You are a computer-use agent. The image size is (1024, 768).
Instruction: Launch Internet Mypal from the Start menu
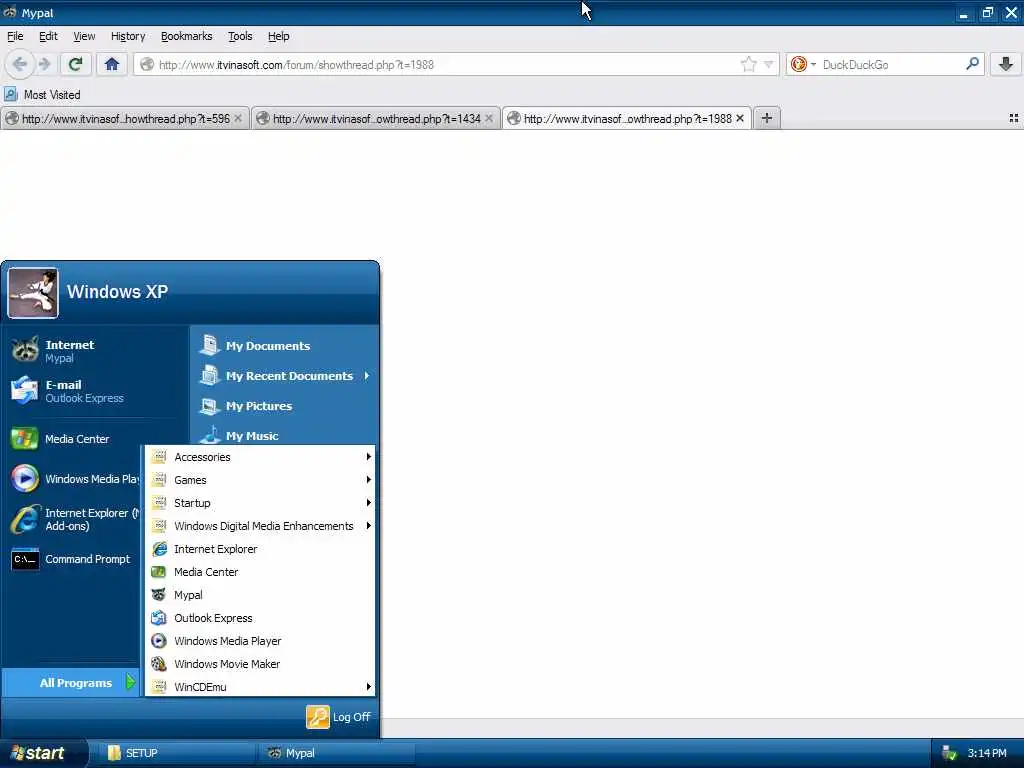[x=95, y=351]
